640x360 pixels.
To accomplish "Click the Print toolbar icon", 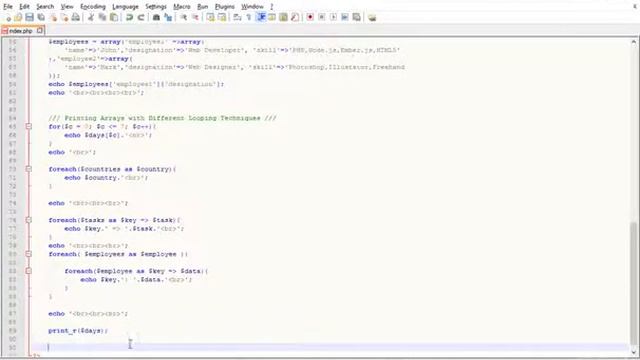I will (76, 17).
